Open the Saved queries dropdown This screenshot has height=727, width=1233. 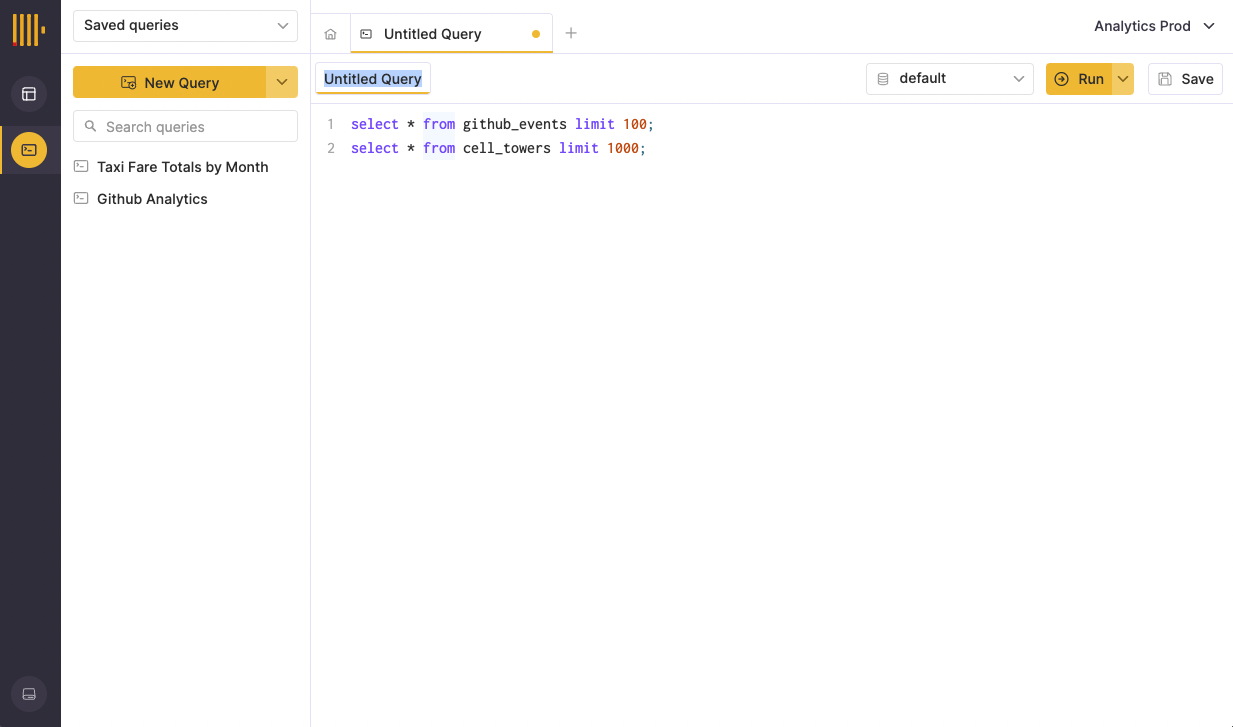click(x=185, y=26)
